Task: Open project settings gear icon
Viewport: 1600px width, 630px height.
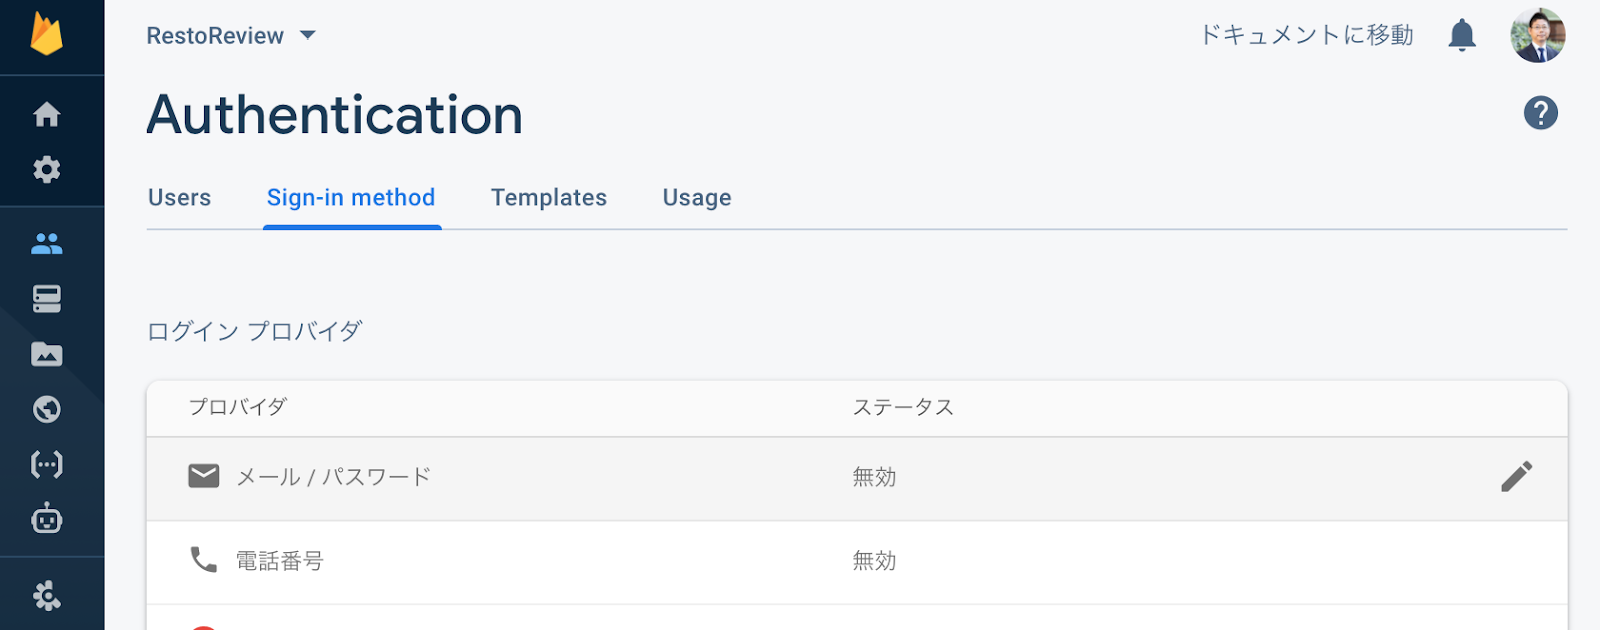Action: coord(47,170)
